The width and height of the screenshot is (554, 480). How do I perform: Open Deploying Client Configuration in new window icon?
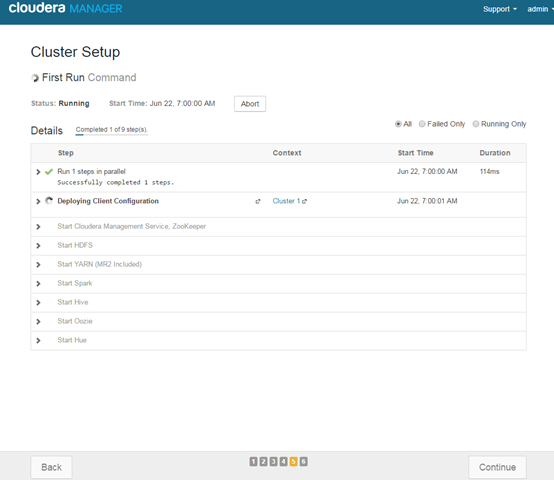tap(258, 201)
